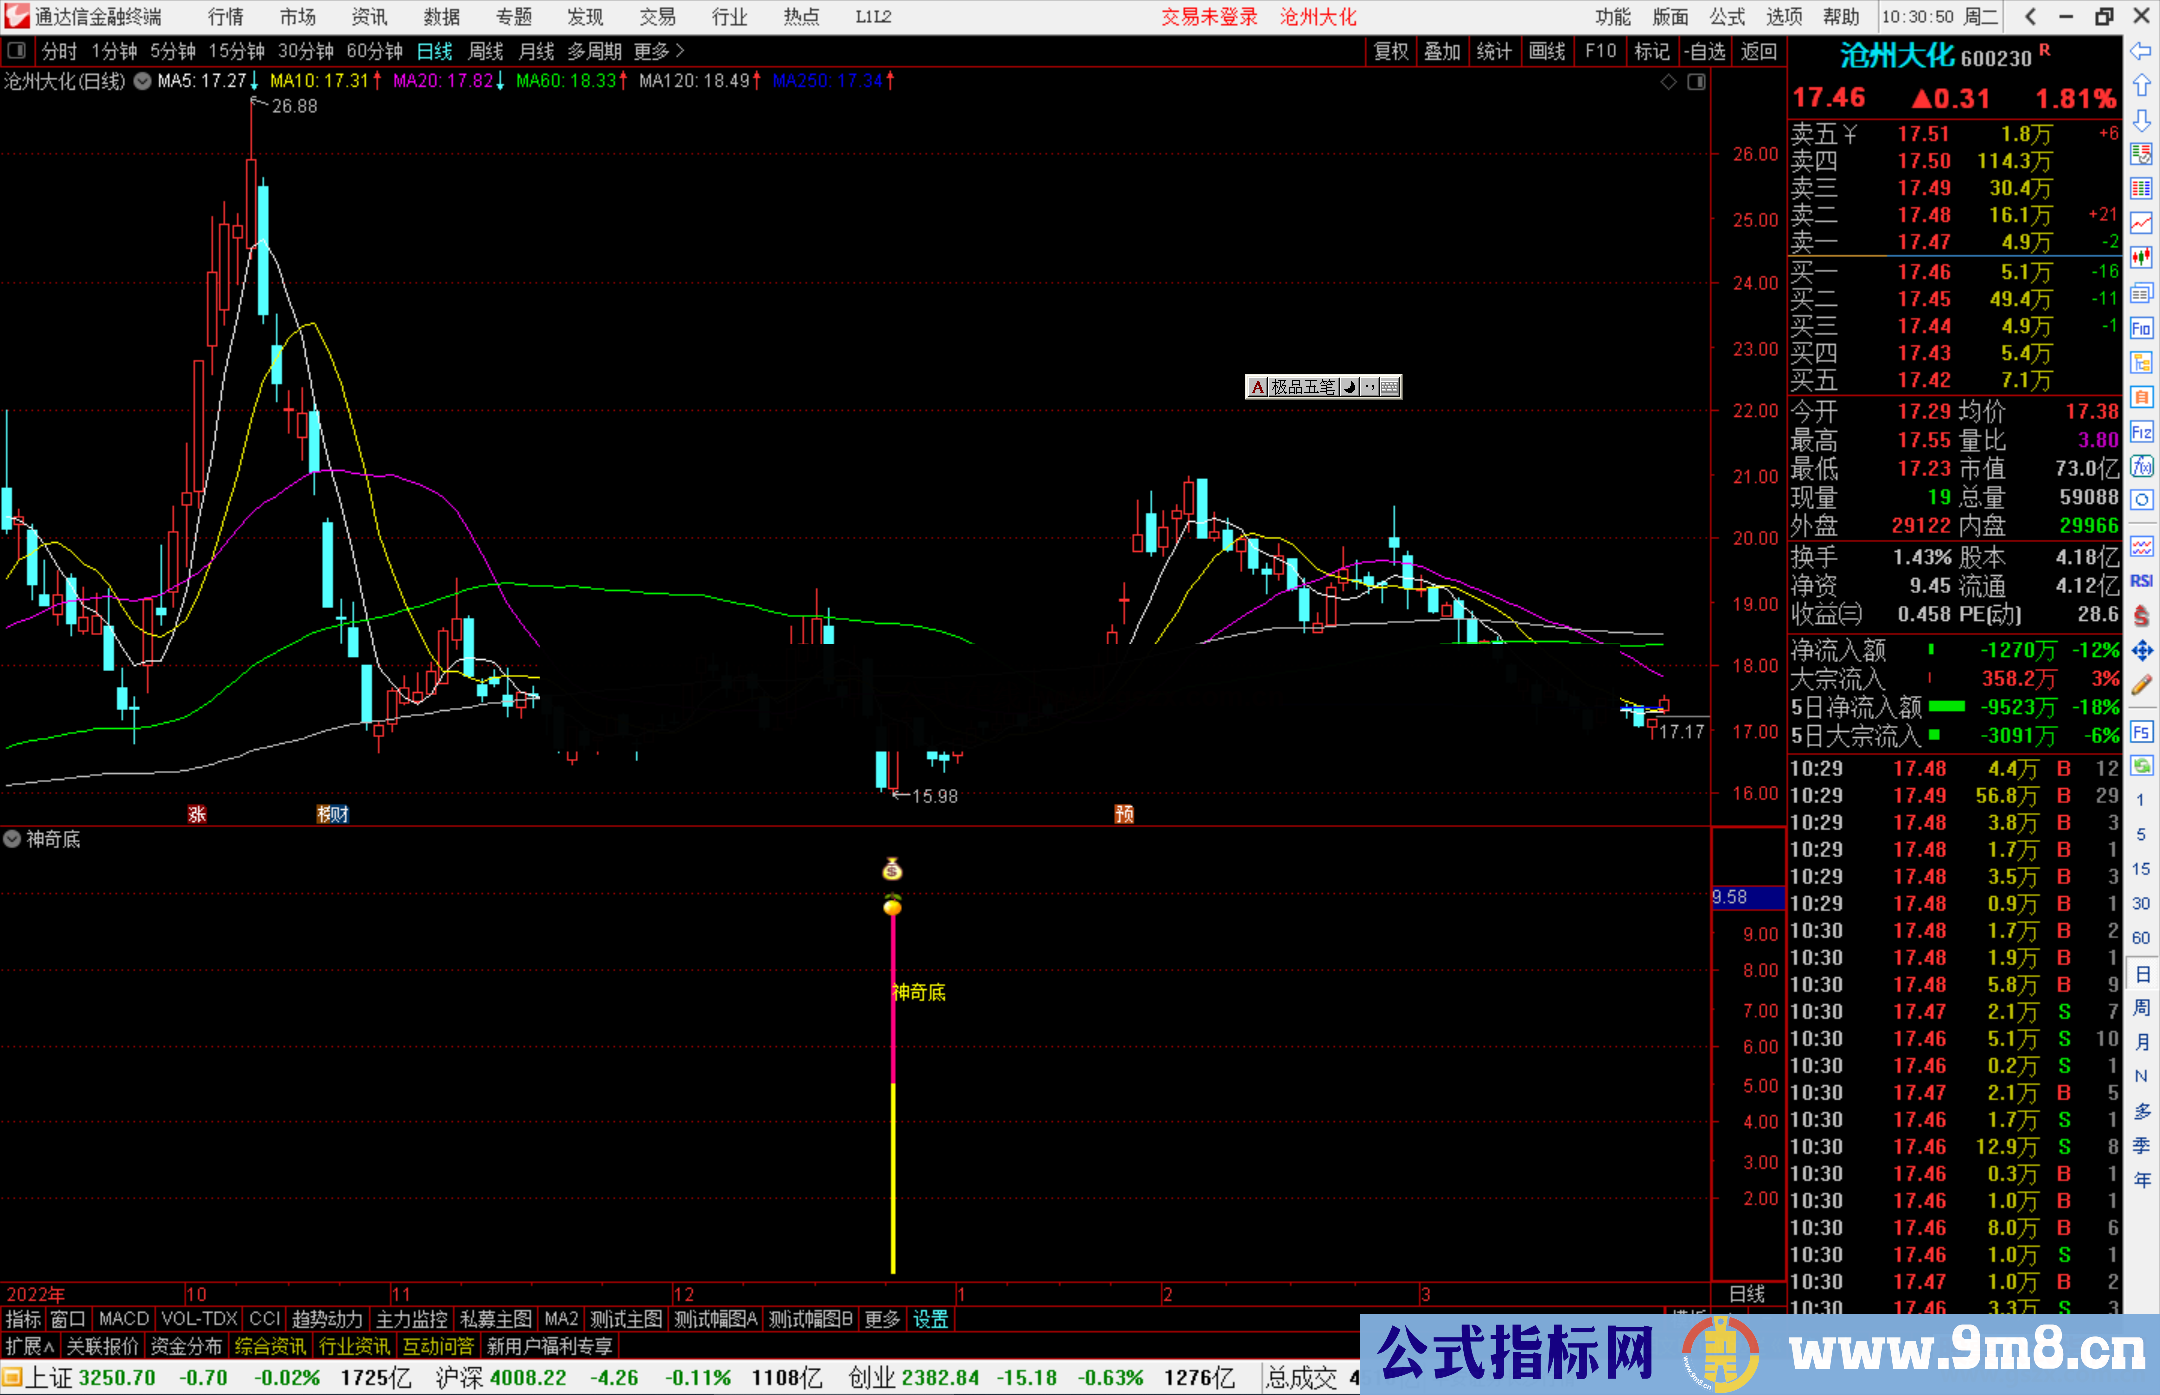Select weekly 周 period in sidebar
The height and width of the screenshot is (1395, 2160).
[x=2141, y=1008]
